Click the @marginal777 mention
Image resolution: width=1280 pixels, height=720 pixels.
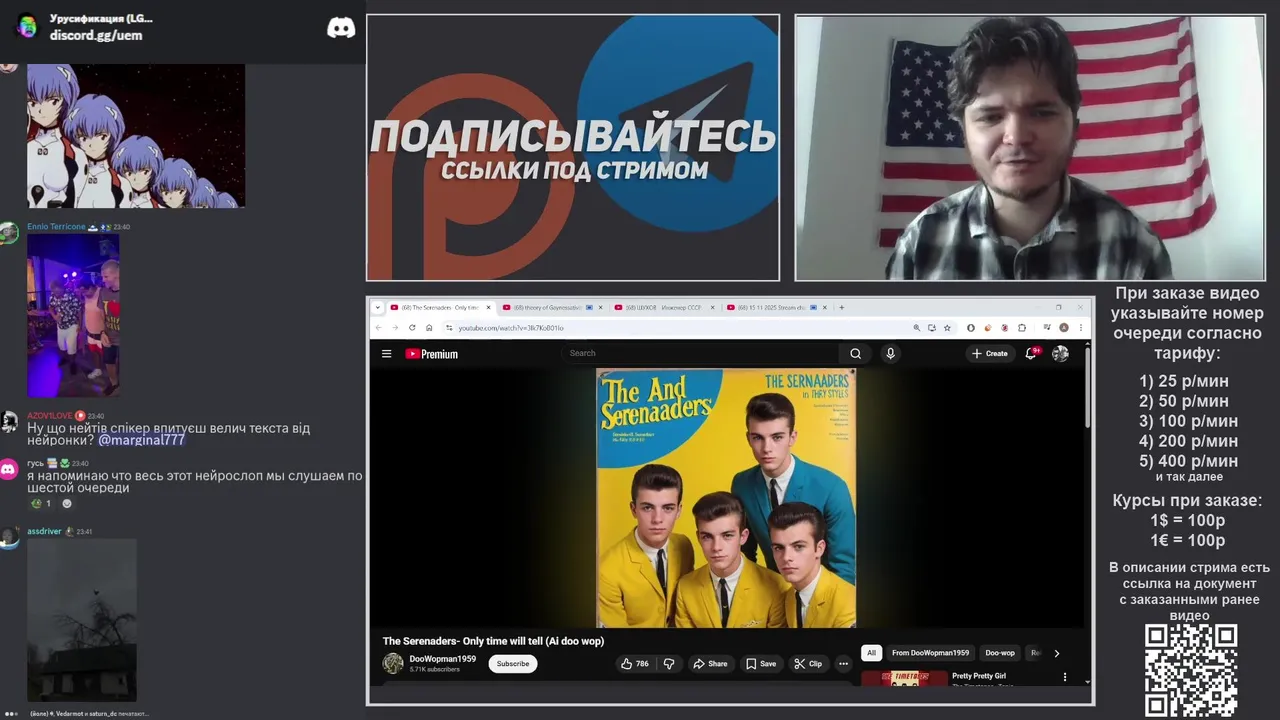(141, 440)
